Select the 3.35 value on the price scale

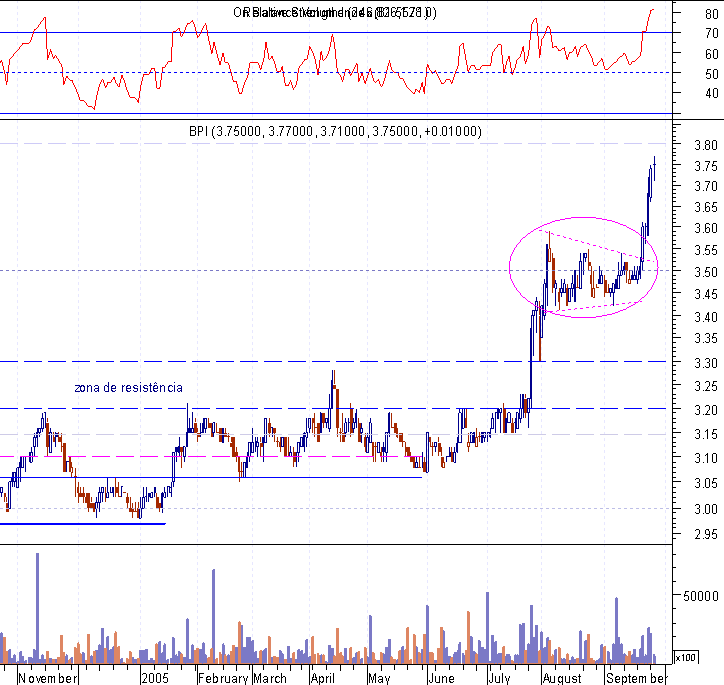[x=706, y=339]
